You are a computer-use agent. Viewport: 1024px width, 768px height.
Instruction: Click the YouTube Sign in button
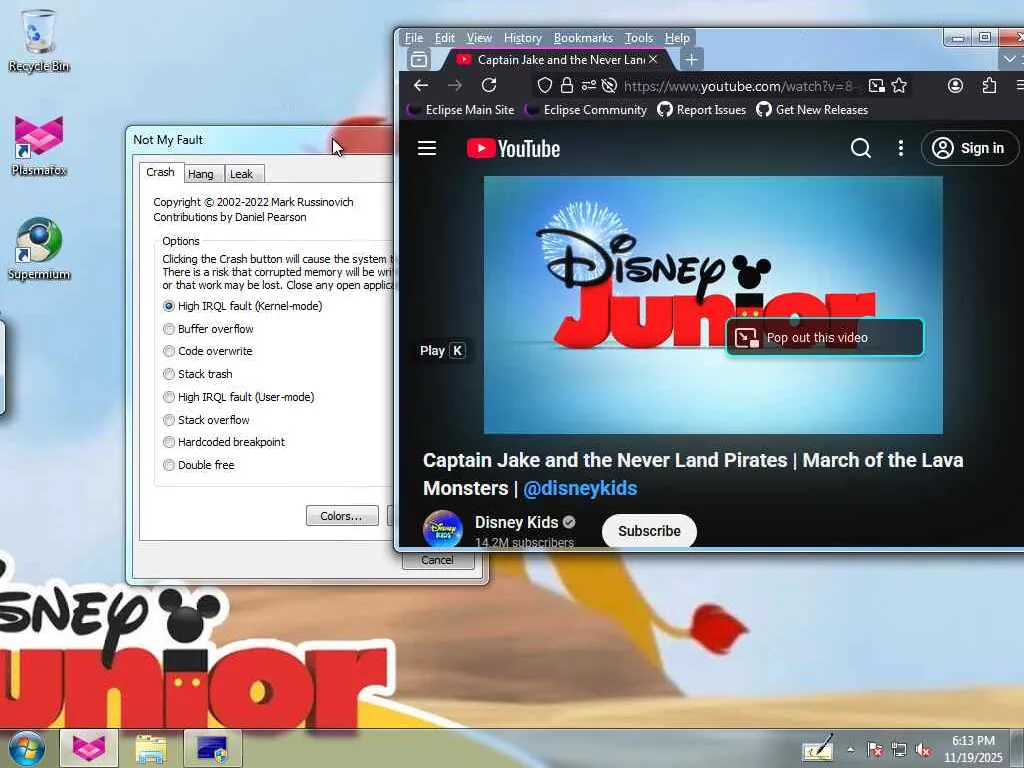pyautogui.click(x=970, y=148)
